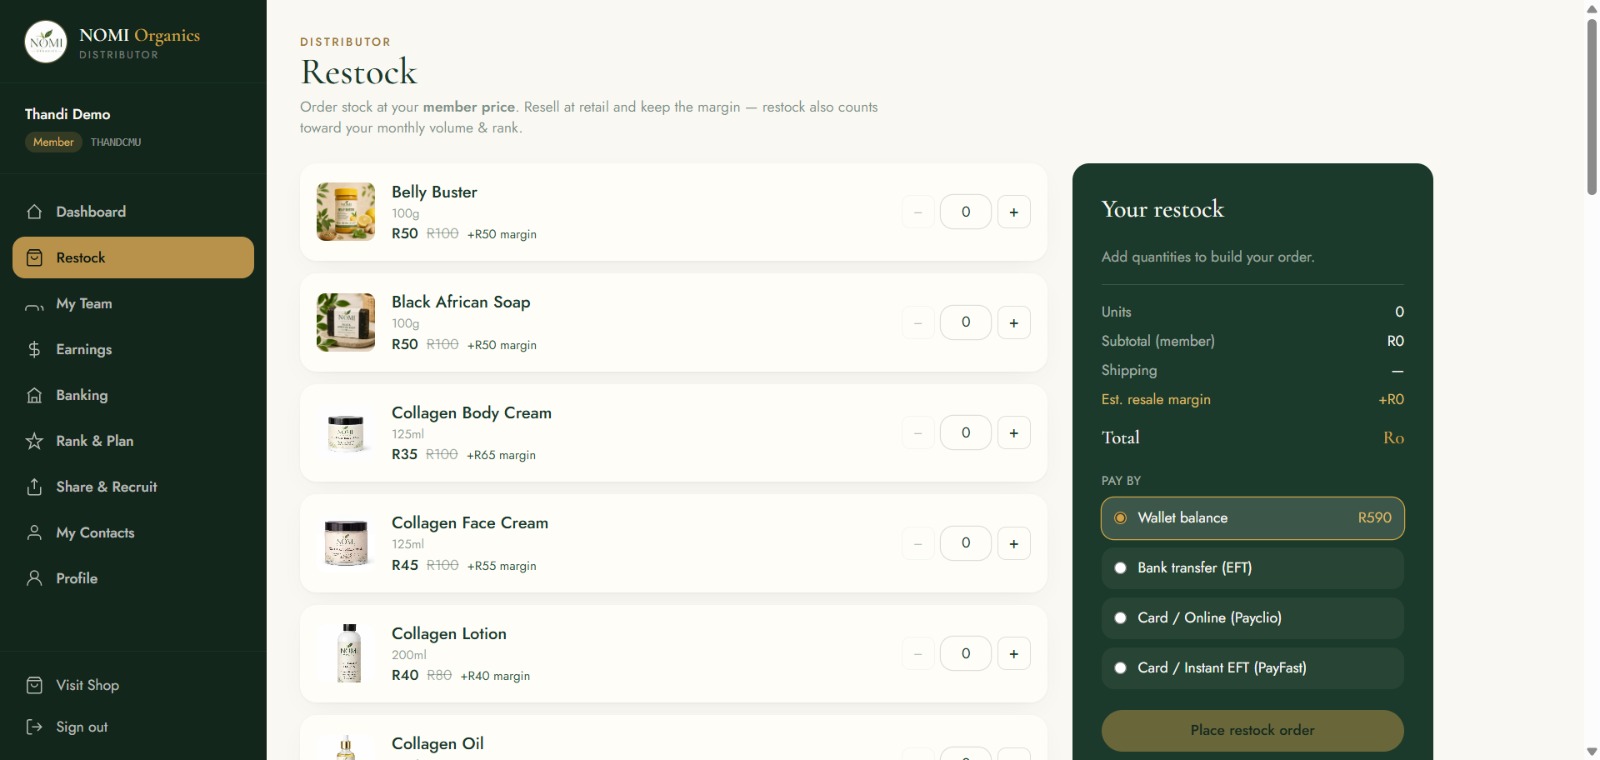Image resolution: width=1600 pixels, height=760 pixels.
Task: Click the Belly Buster +R50 margin text
Action: 502,234
